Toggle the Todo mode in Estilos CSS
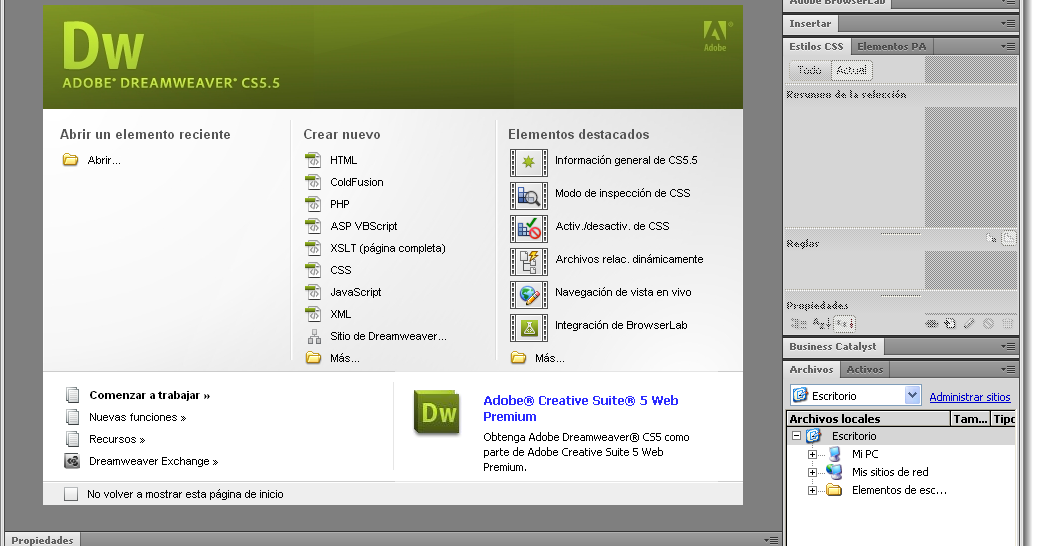The image size is (1039, 546). click(809, 70)
